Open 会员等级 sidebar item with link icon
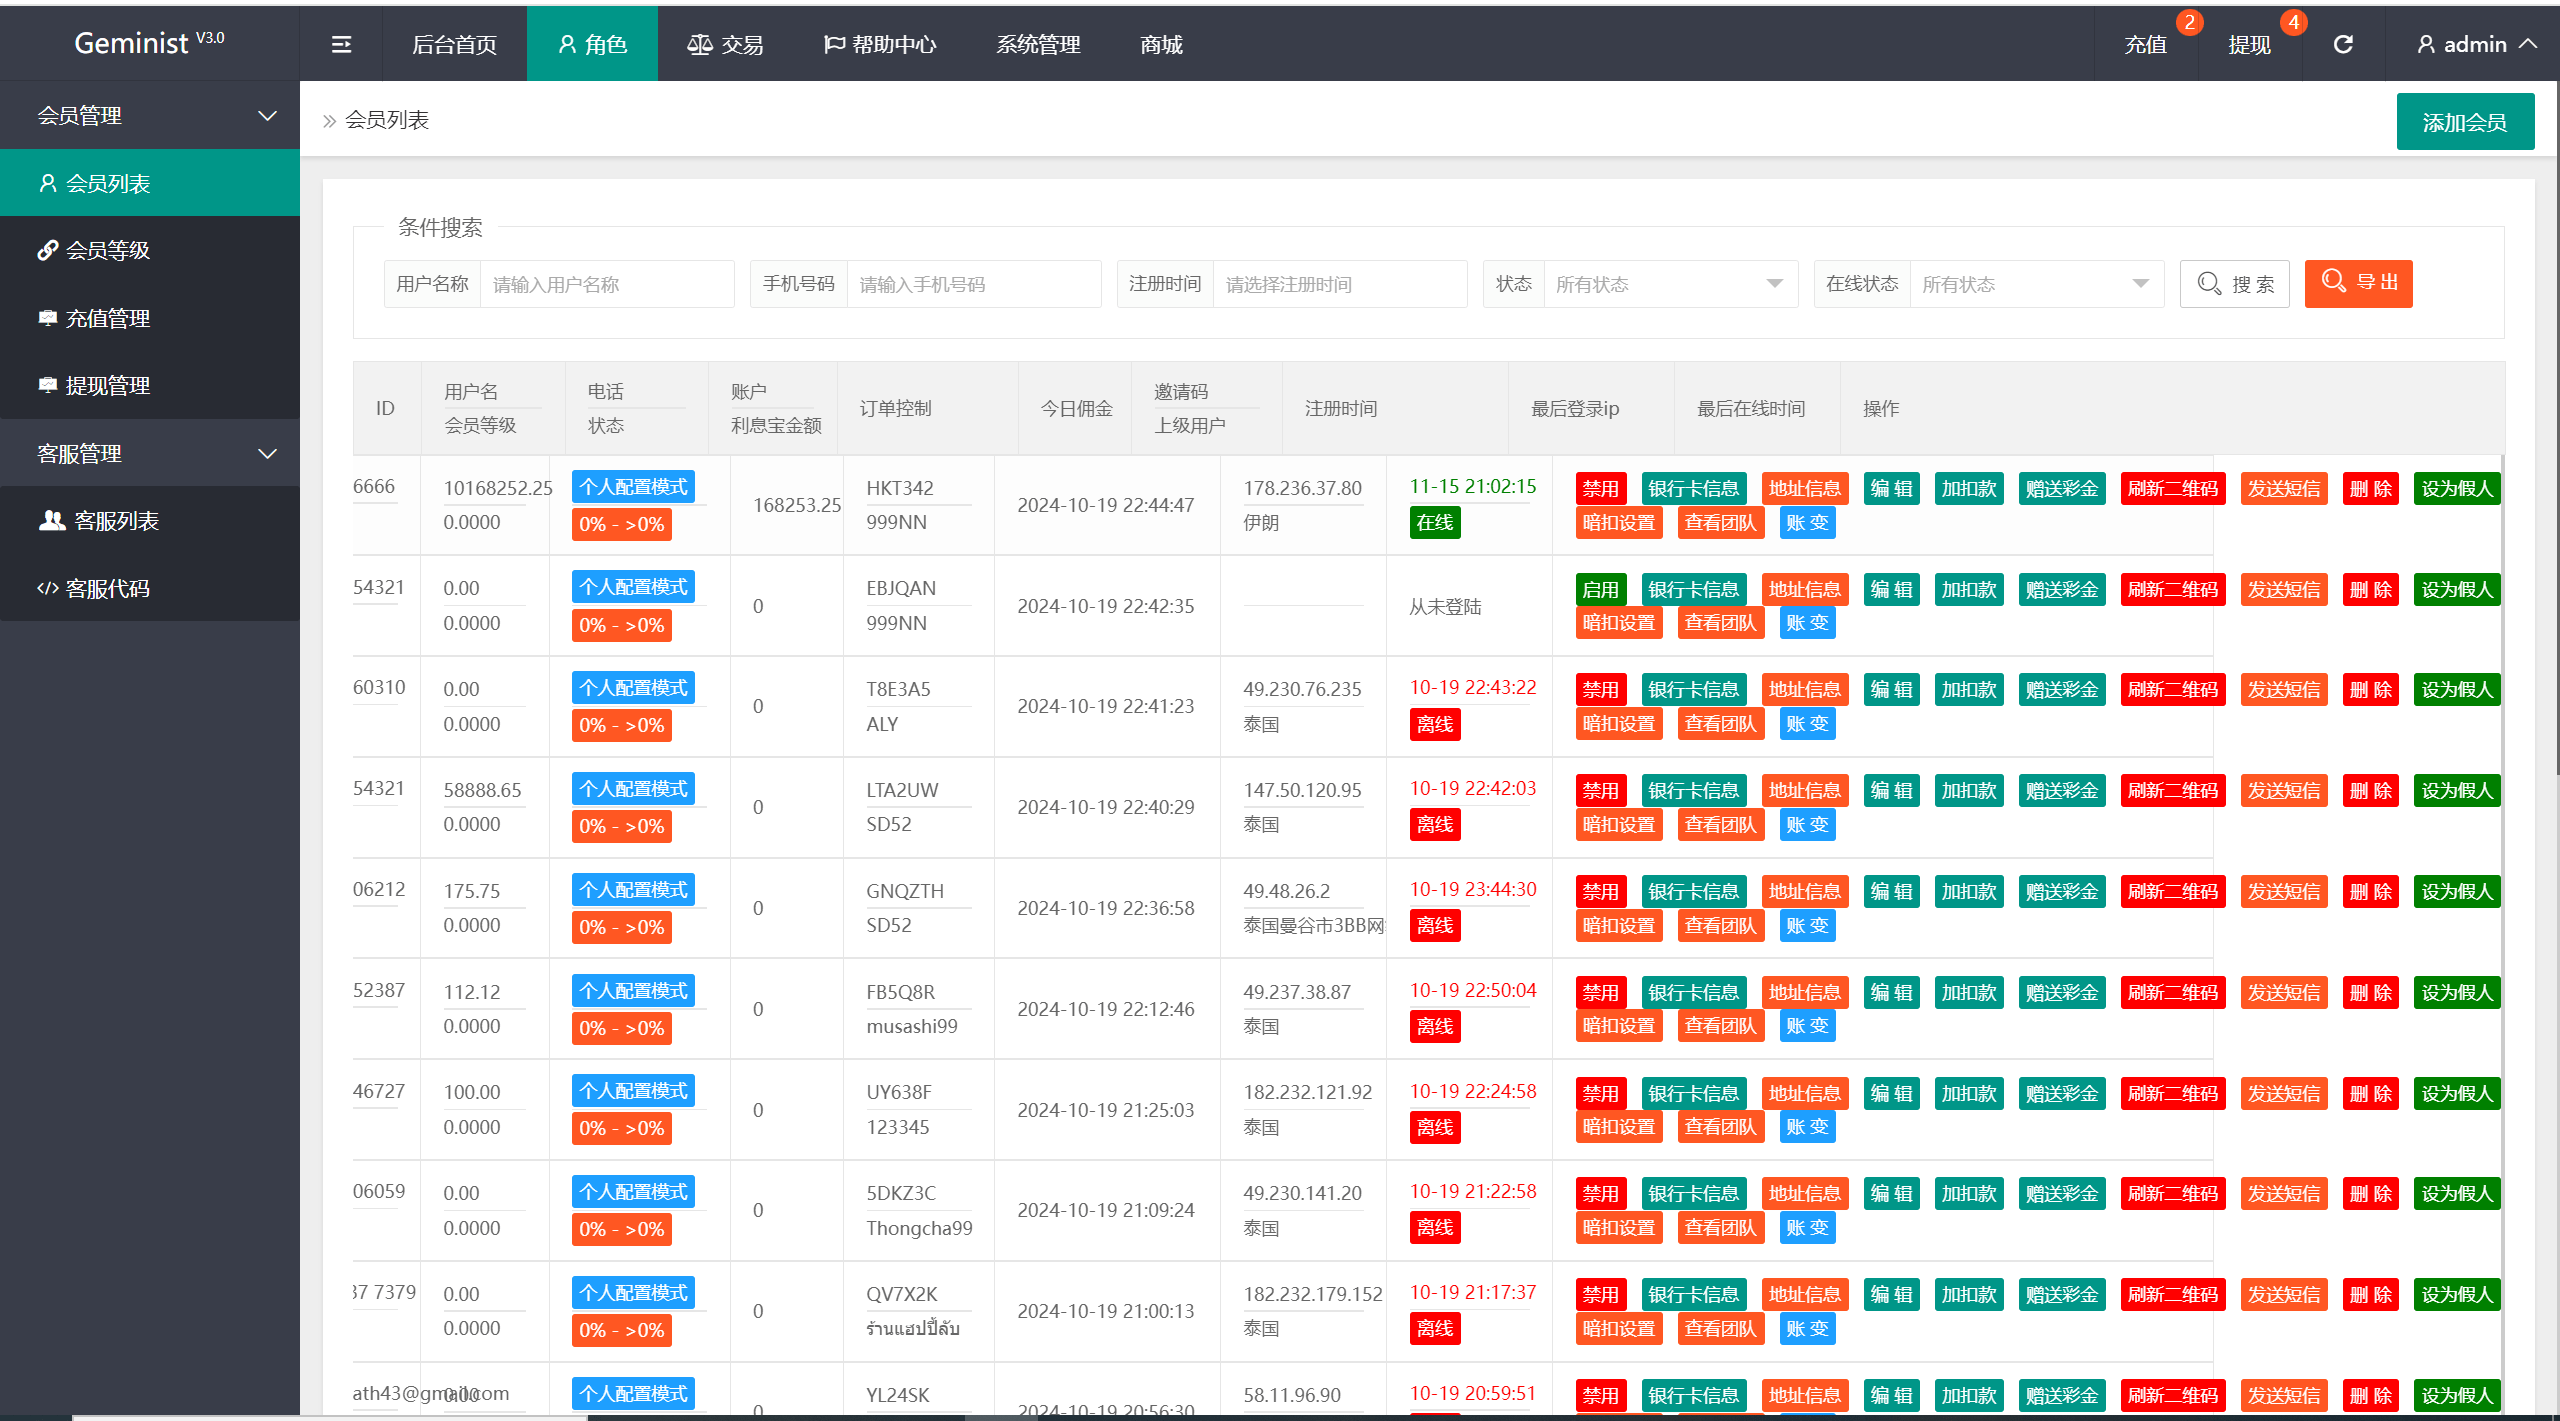Viewport: 2560px width, 1421px height. coord(107,250)
